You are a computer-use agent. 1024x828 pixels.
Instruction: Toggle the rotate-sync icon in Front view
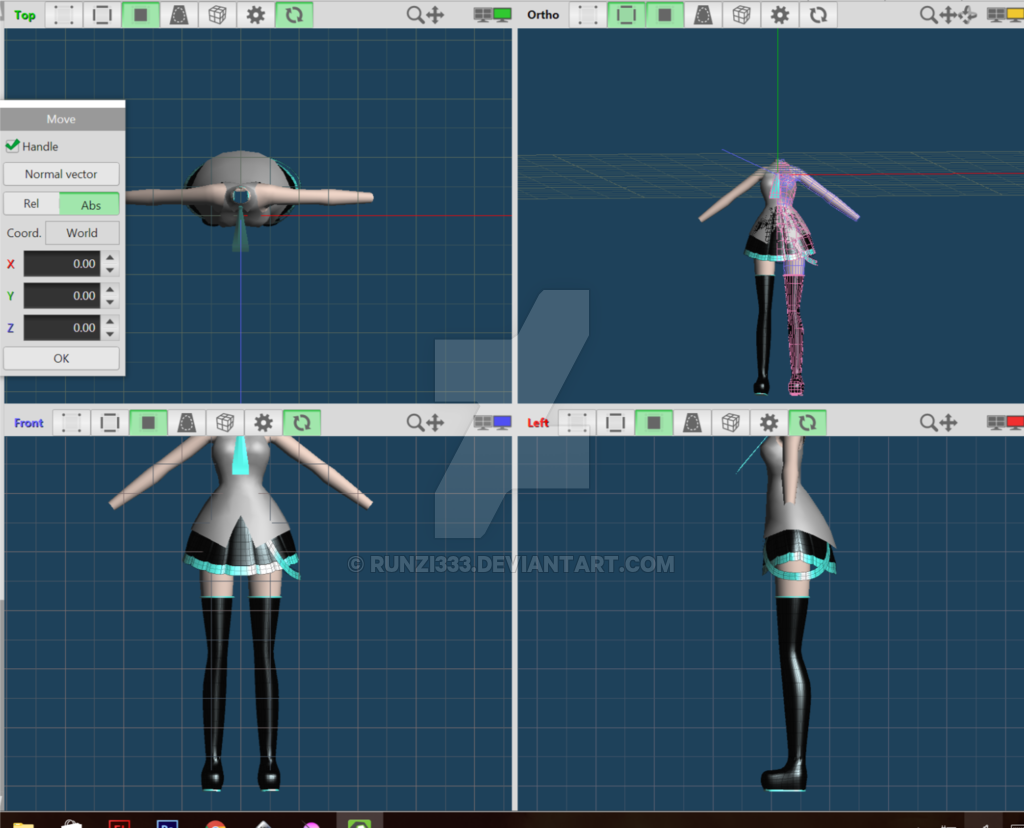coord(301,422)
